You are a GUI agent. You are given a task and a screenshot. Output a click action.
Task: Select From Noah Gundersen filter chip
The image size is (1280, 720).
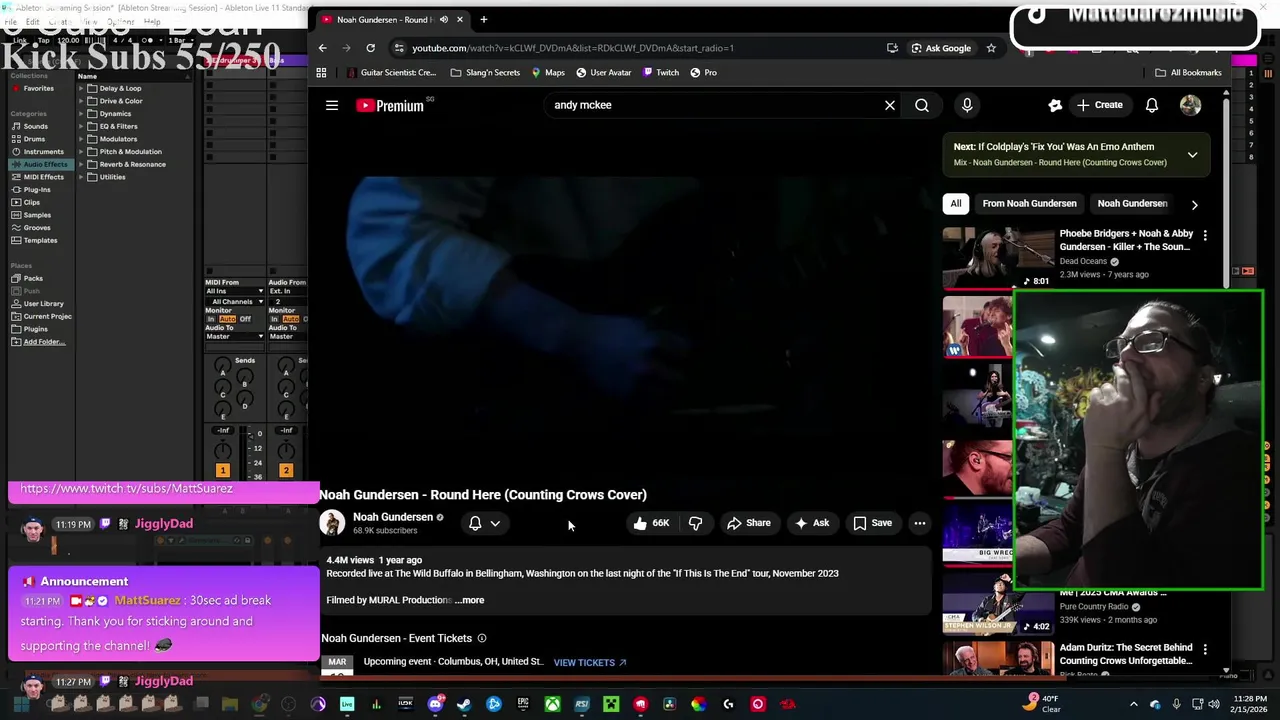[1029, 203]
